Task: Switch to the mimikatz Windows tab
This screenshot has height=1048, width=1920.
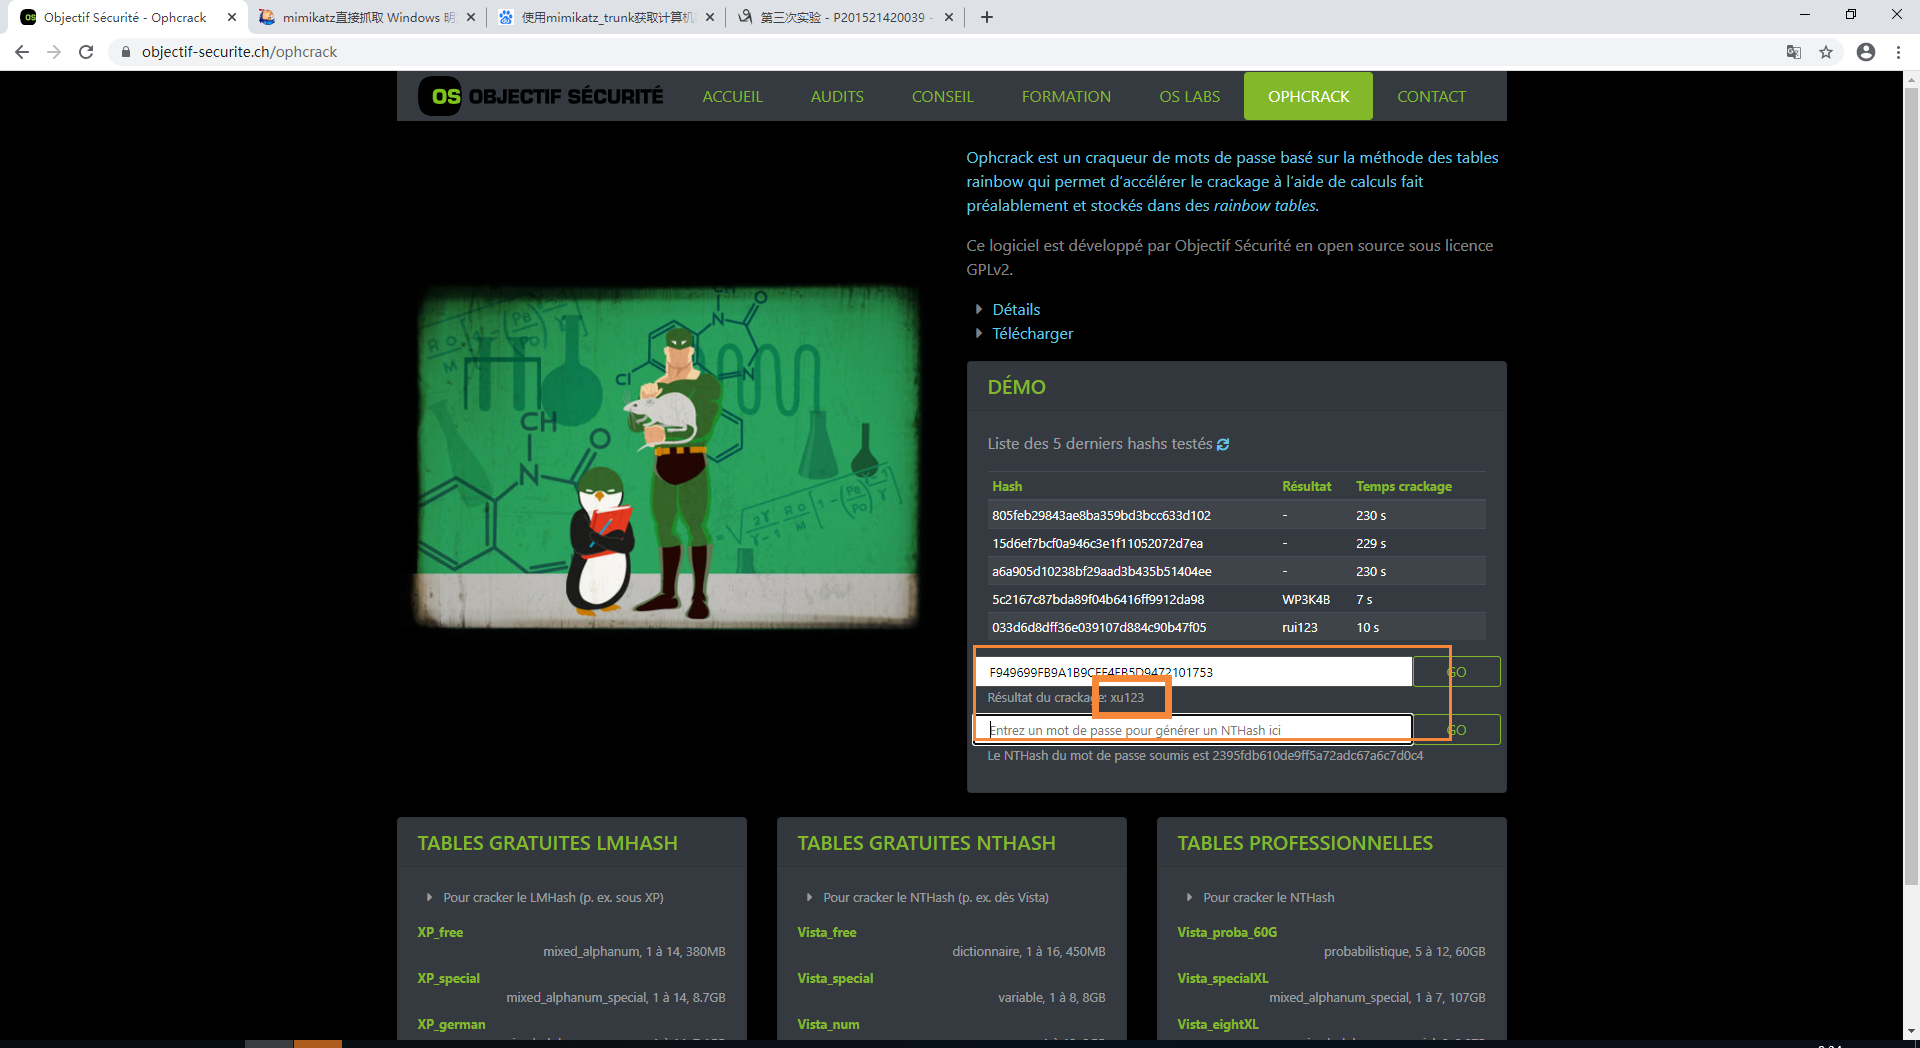Action: tap(368, 17)
